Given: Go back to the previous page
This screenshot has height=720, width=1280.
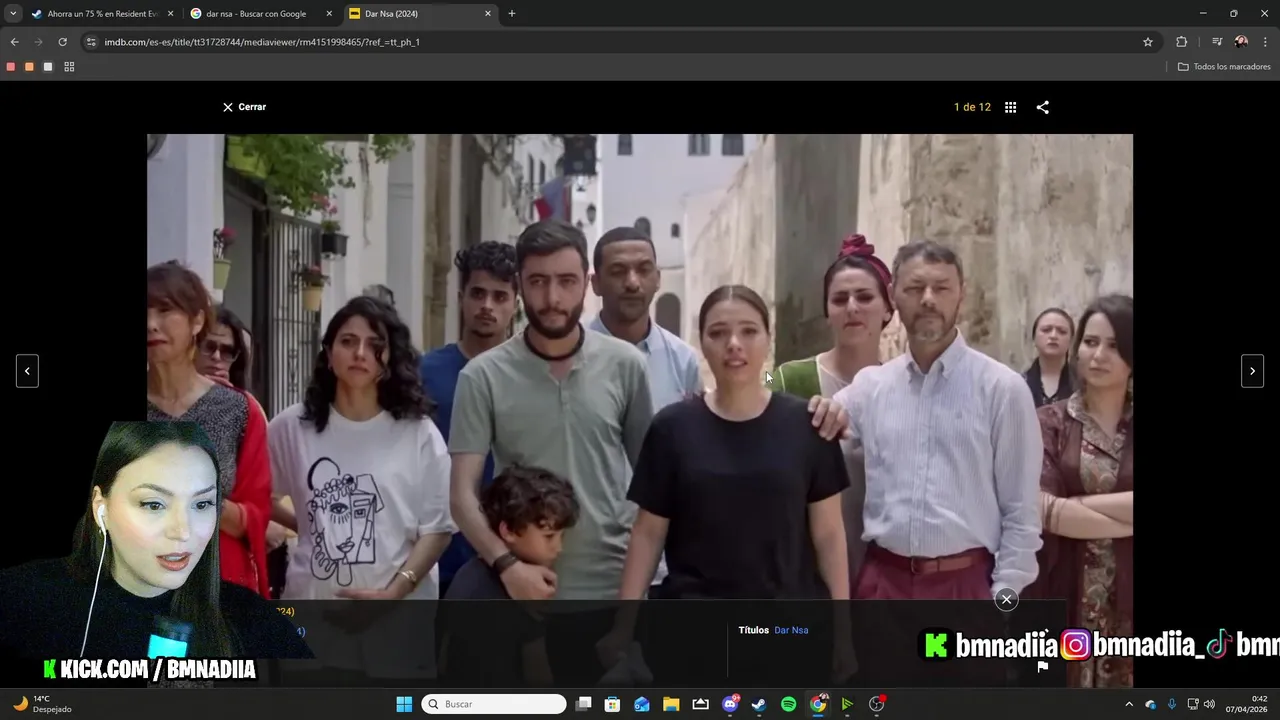Looking at the screenshot, I should coord(14,42).
